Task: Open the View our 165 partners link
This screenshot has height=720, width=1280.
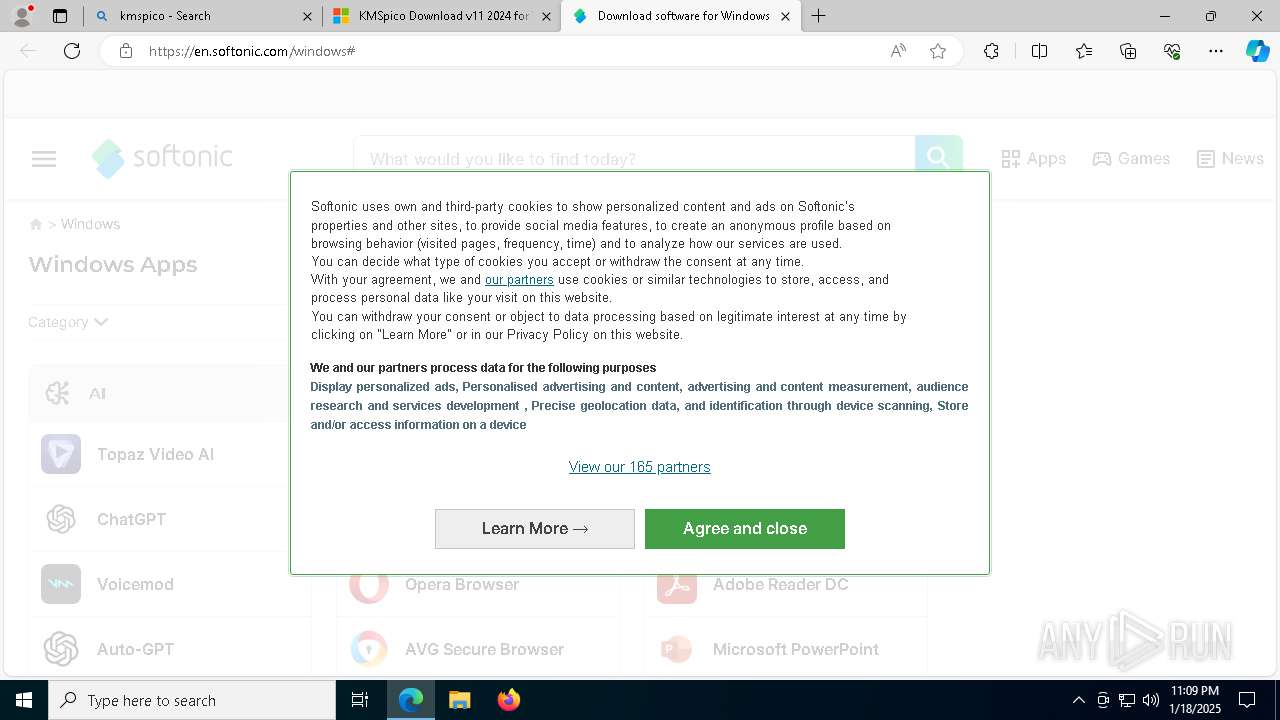Action: pyautogui.click(x=640, y=467)
